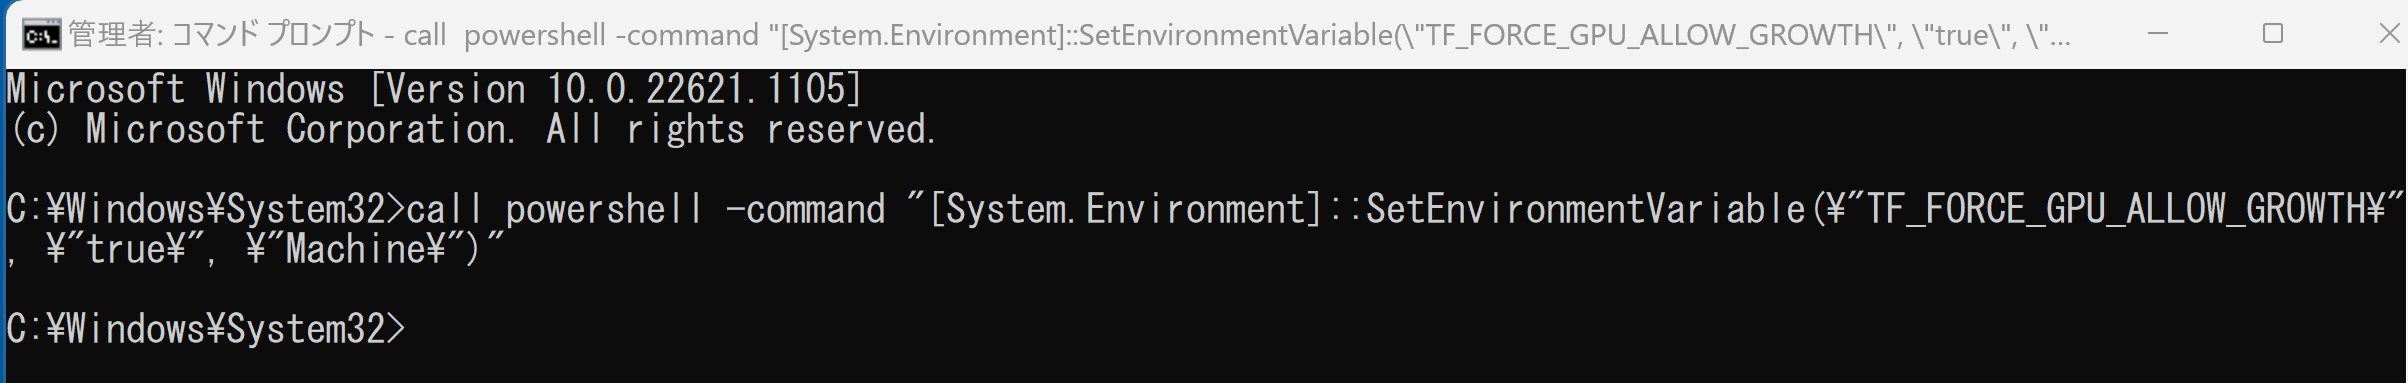Click "All rights reserved." text

coord(741,130)
